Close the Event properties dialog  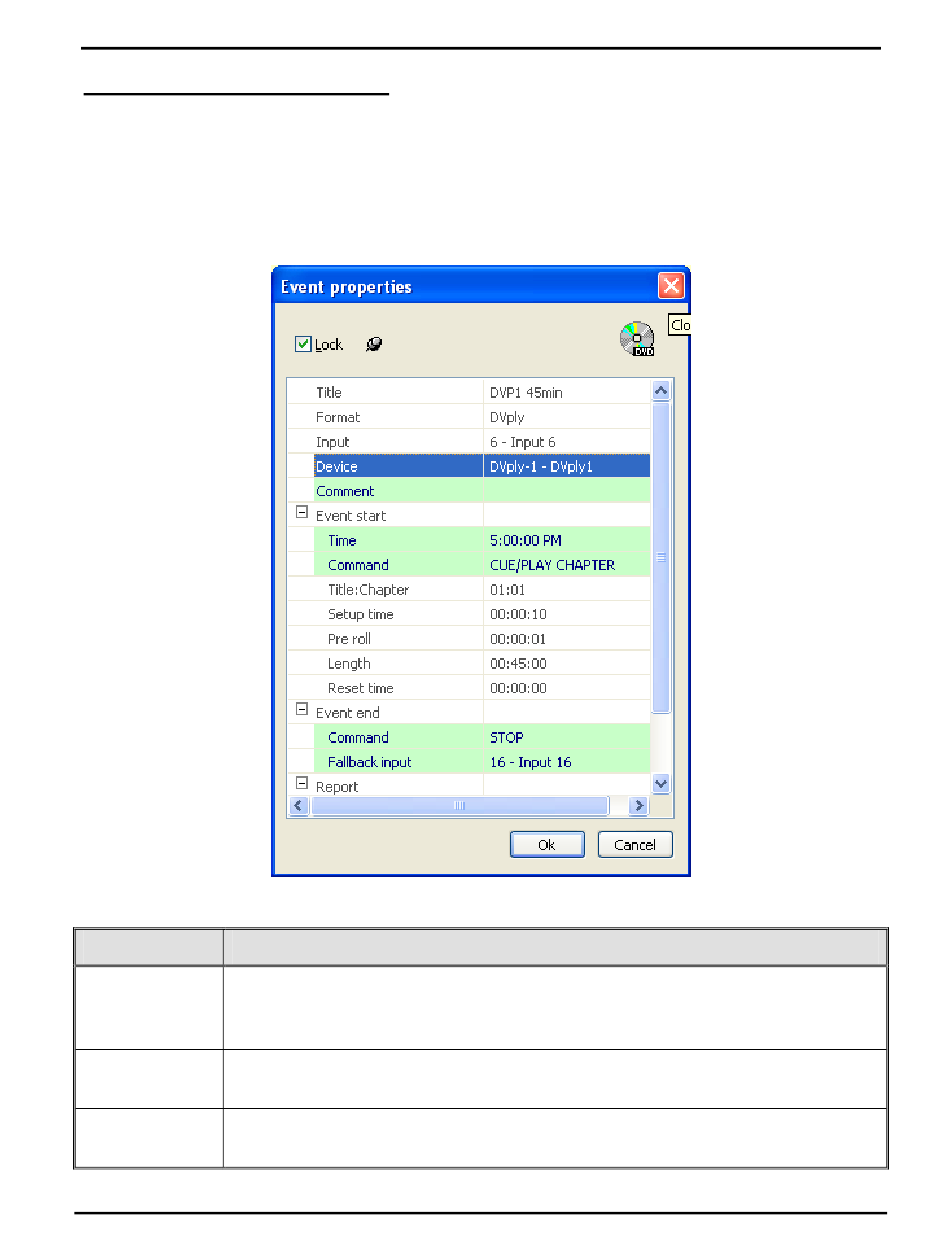(x=670, y=287)
